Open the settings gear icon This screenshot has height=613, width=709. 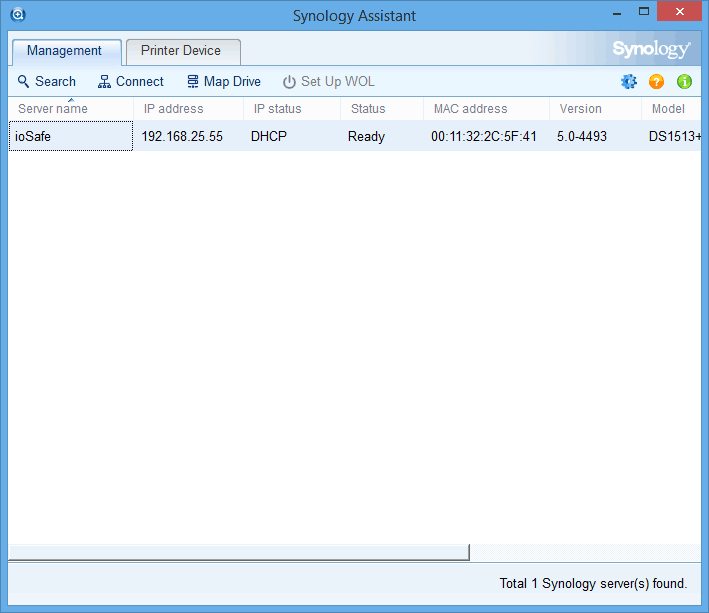click(x=629, y=82)
